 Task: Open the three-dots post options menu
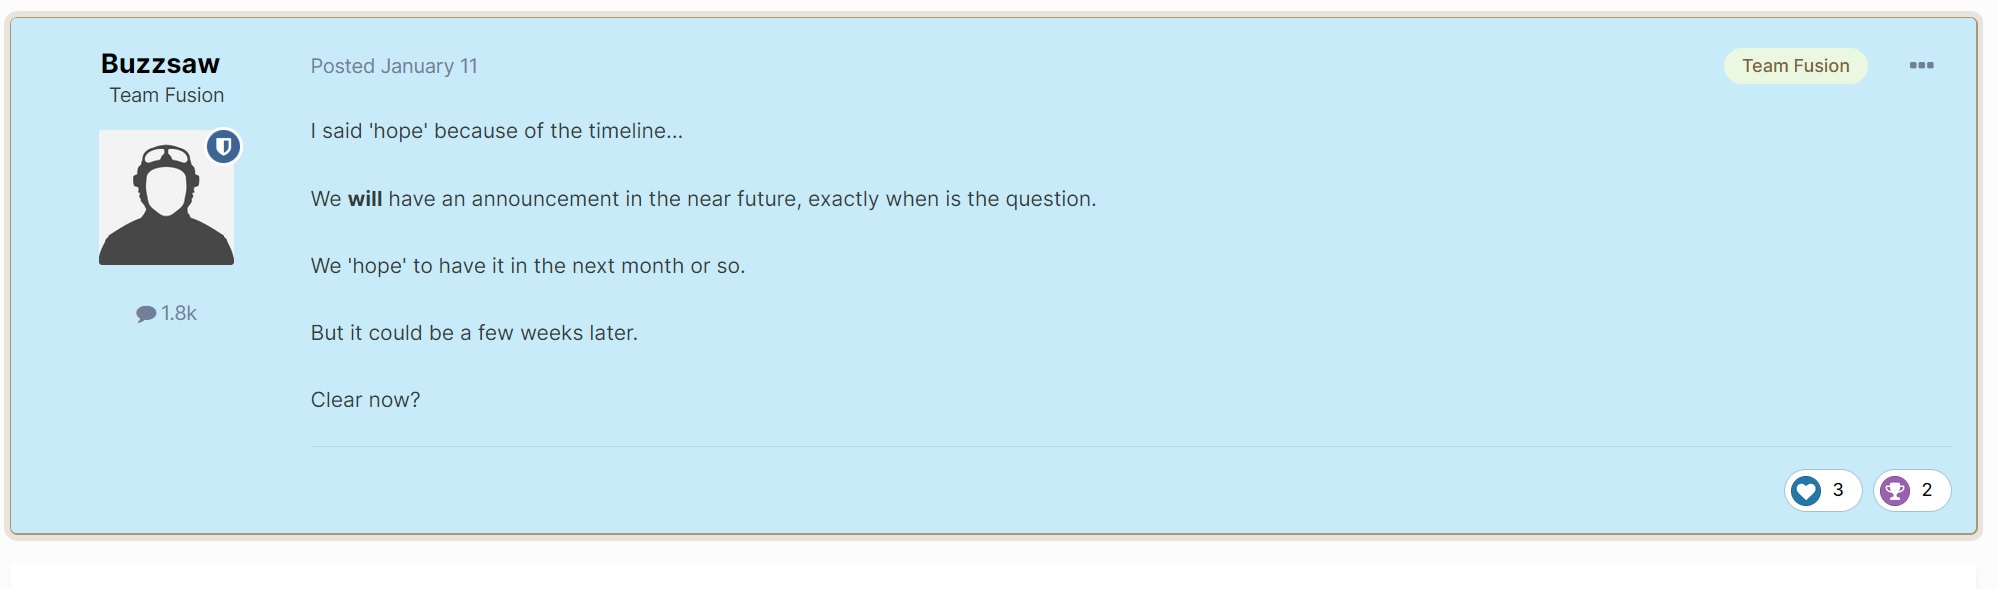click(1921, 66)
